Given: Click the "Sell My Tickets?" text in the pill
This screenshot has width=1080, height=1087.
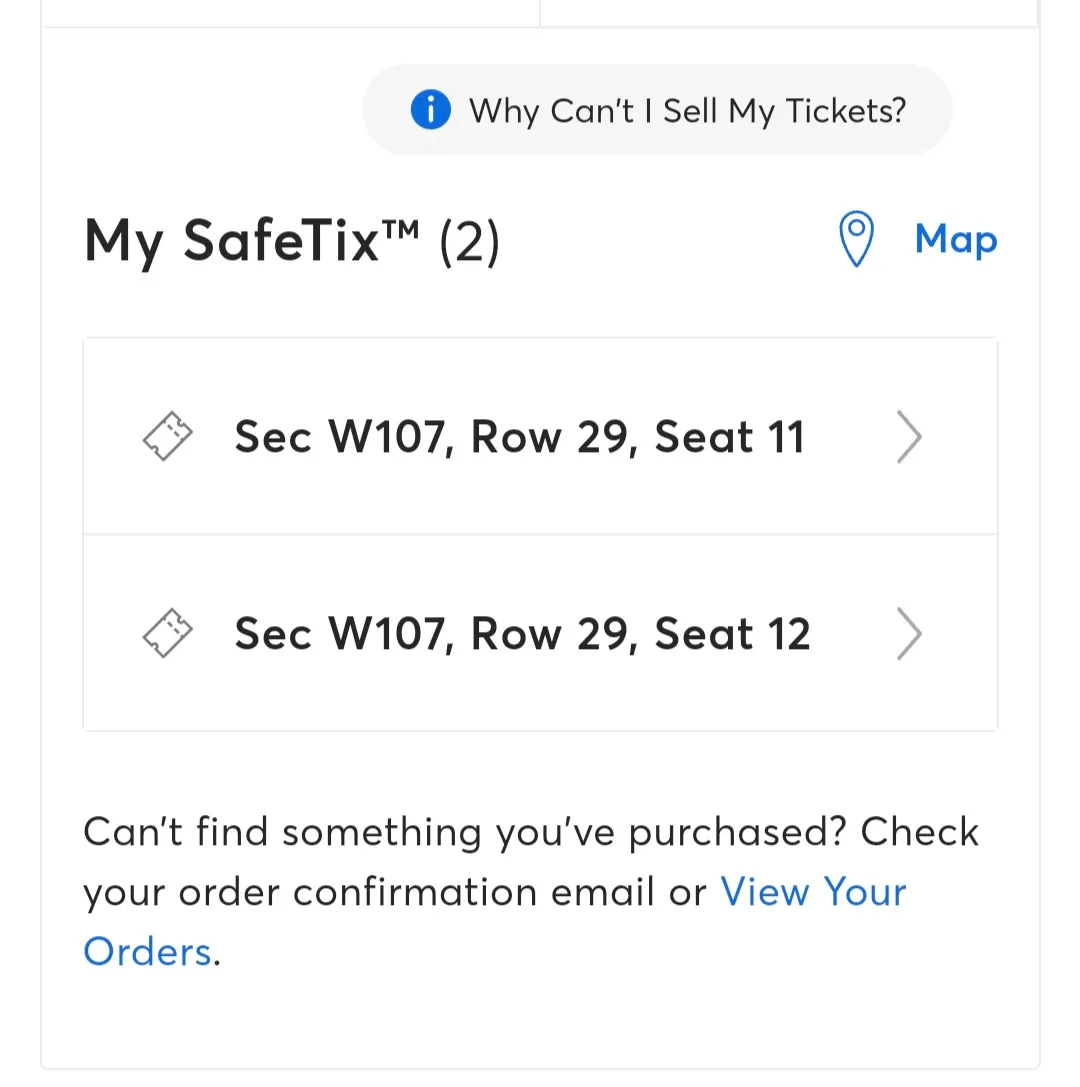Looking at the screenshot, I should (784, 111).
